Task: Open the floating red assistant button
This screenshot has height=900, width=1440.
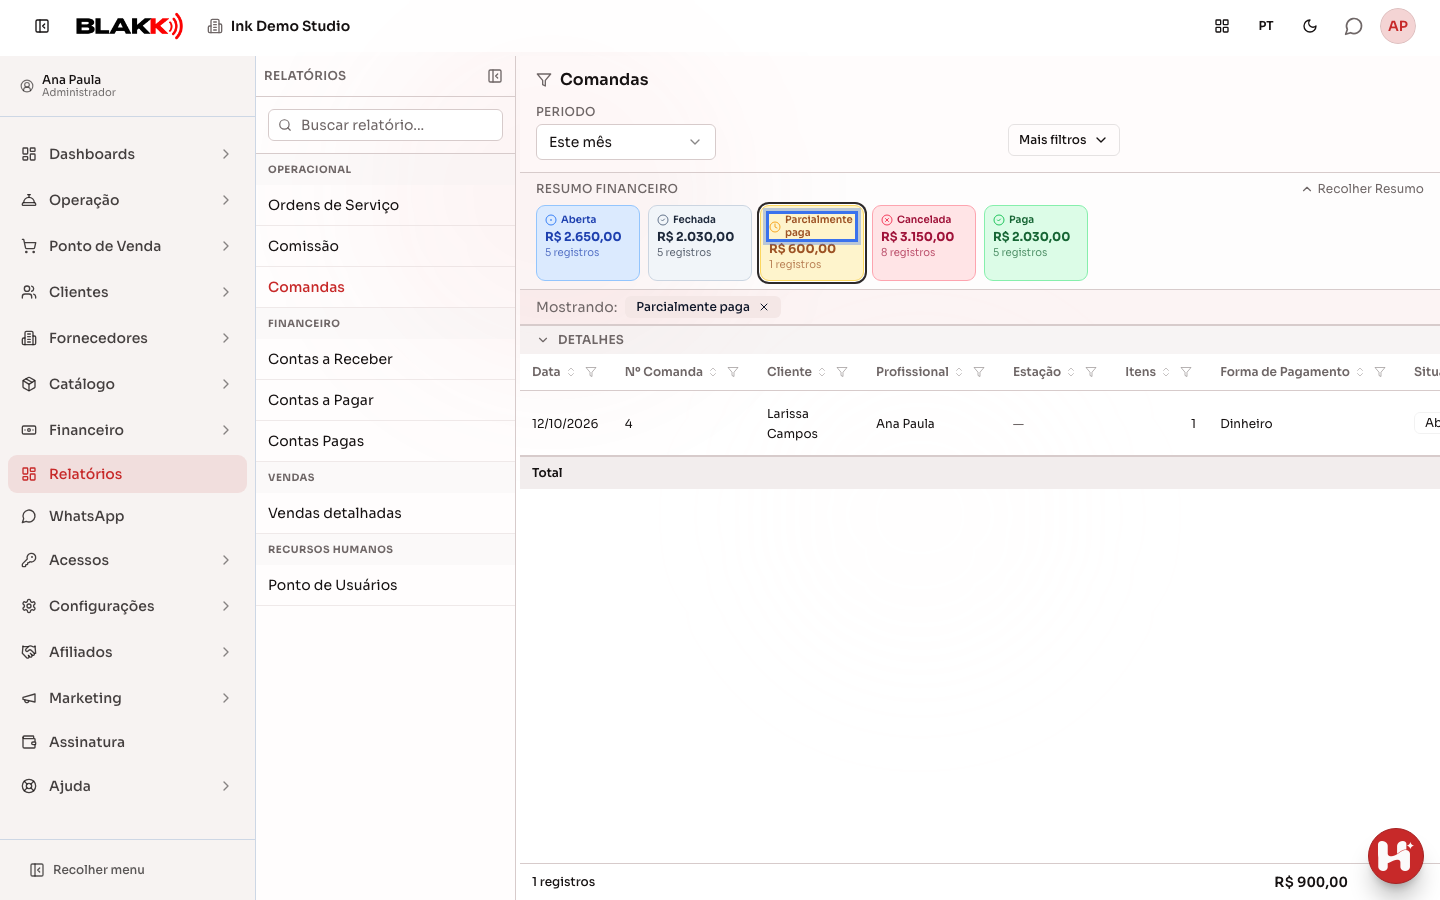Action: [1396, 856]
